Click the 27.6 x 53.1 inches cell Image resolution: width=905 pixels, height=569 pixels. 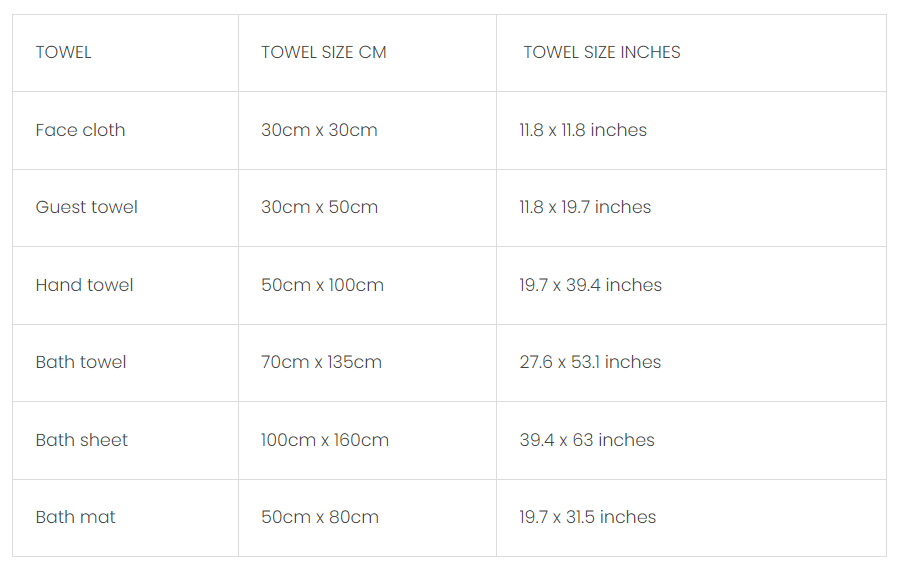coord(691,363)
